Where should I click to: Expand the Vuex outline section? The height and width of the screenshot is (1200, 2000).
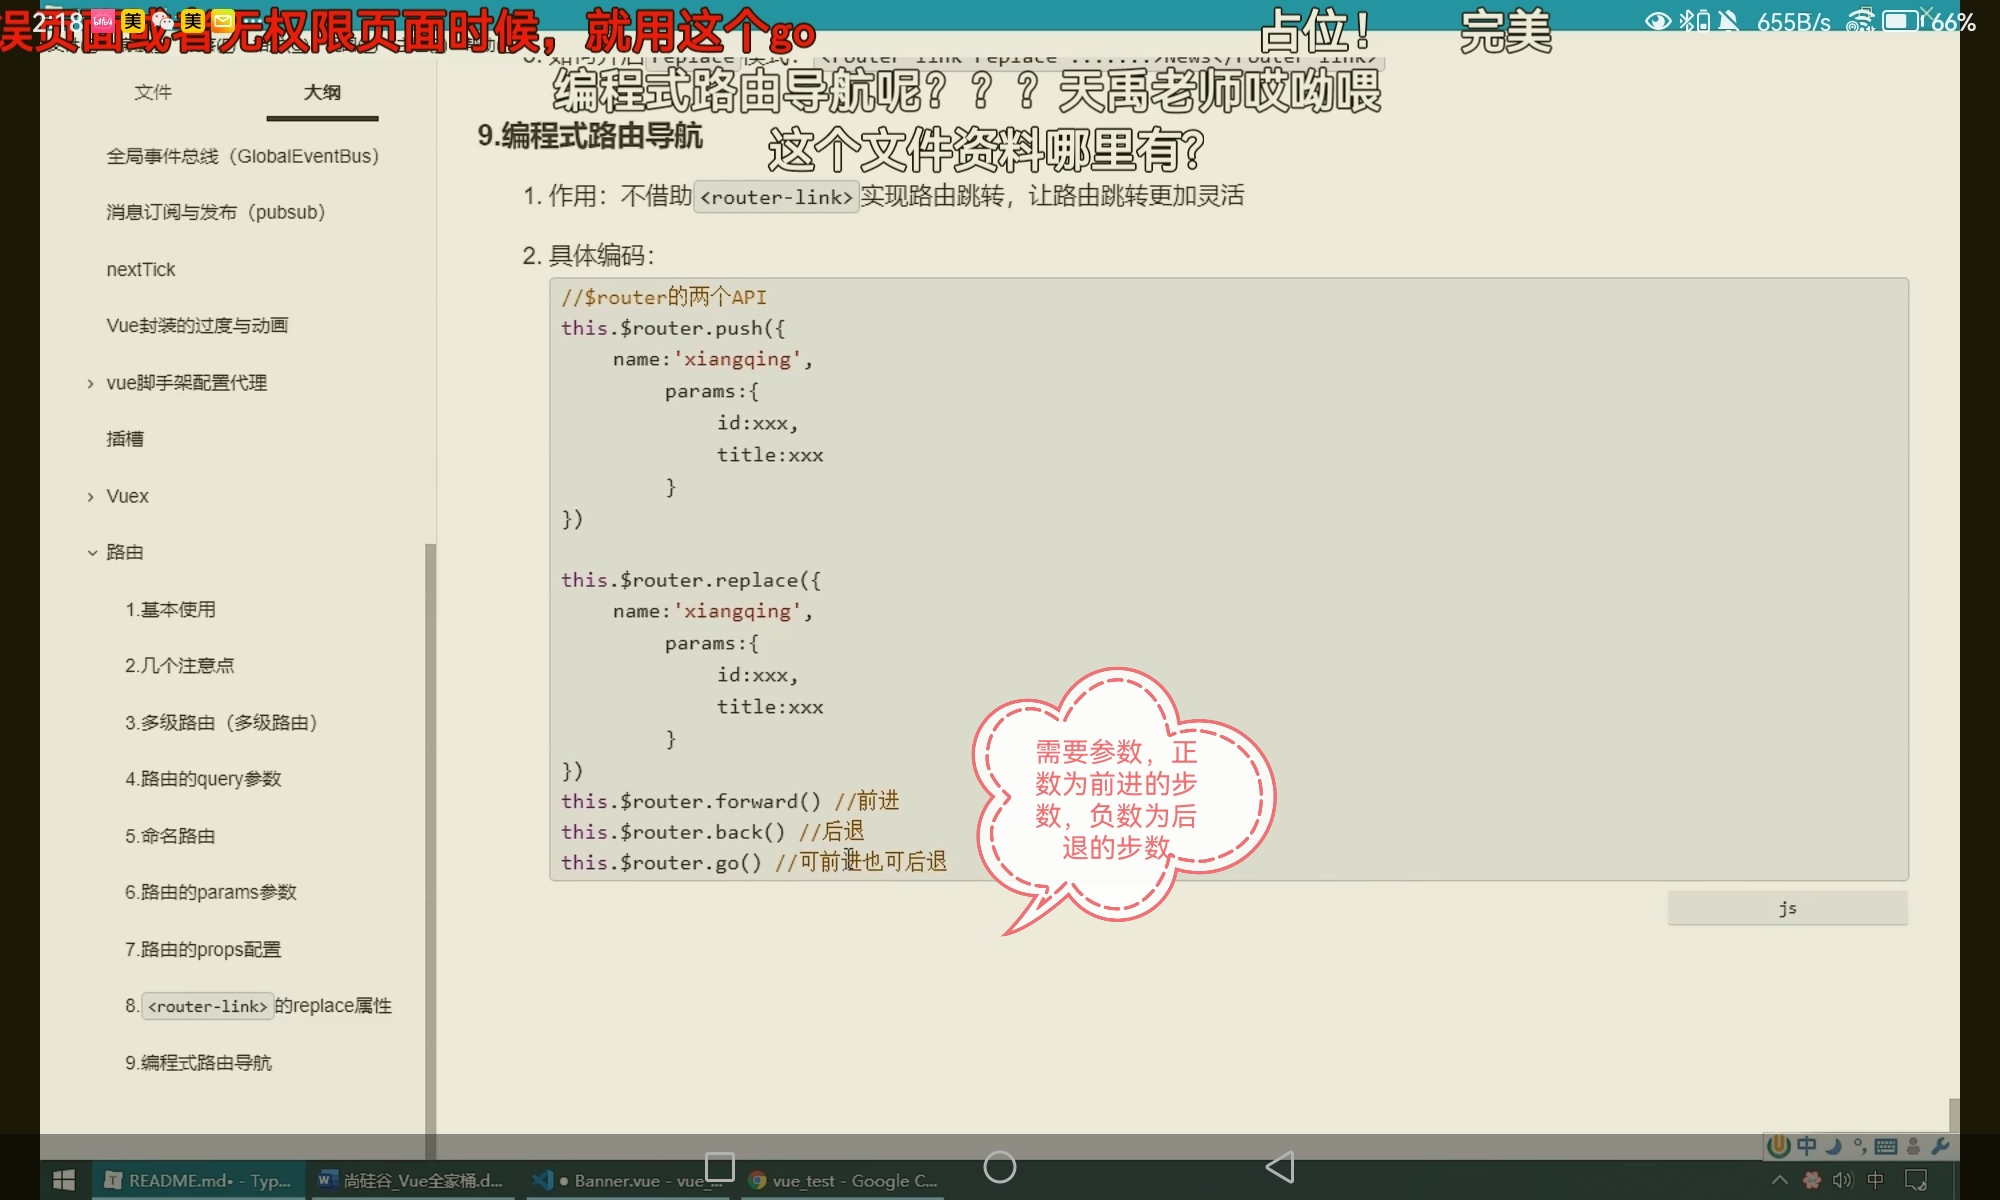(x=91, y=497)
